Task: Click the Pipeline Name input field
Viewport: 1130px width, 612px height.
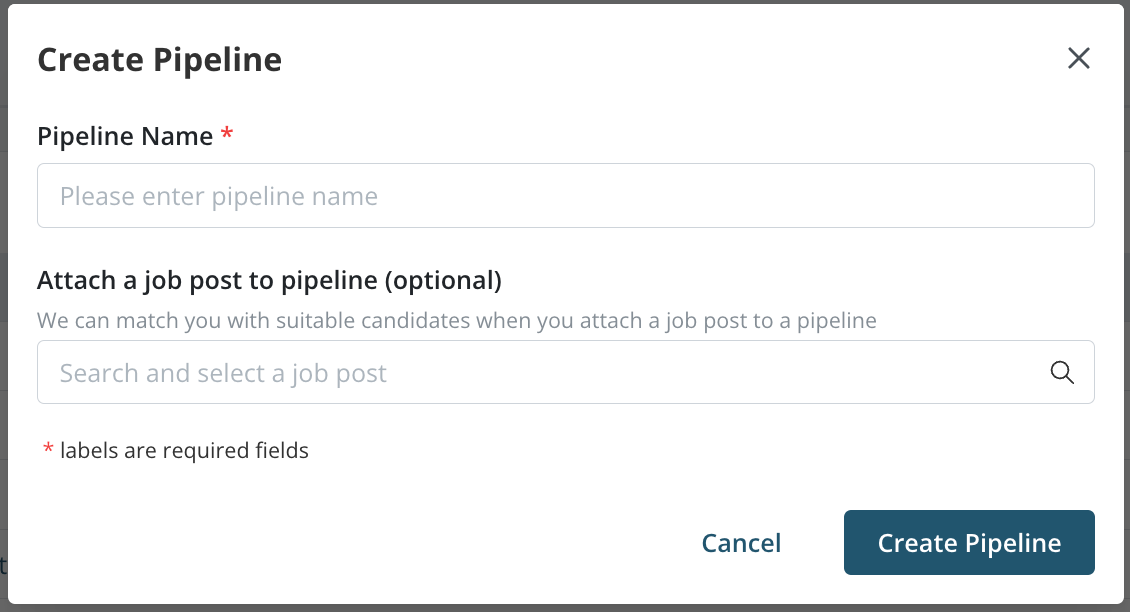Action: click(x=565, y=196)
